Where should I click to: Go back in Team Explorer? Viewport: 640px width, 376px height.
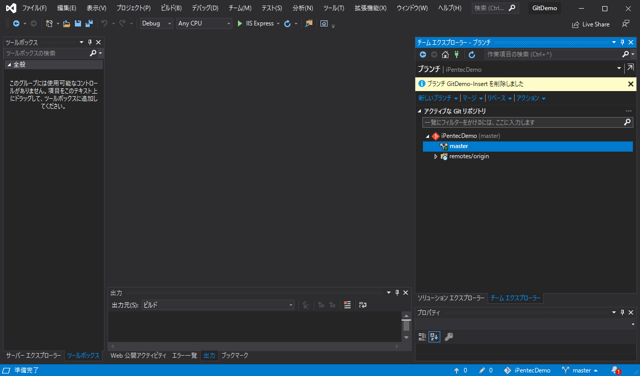coord(423,54)
